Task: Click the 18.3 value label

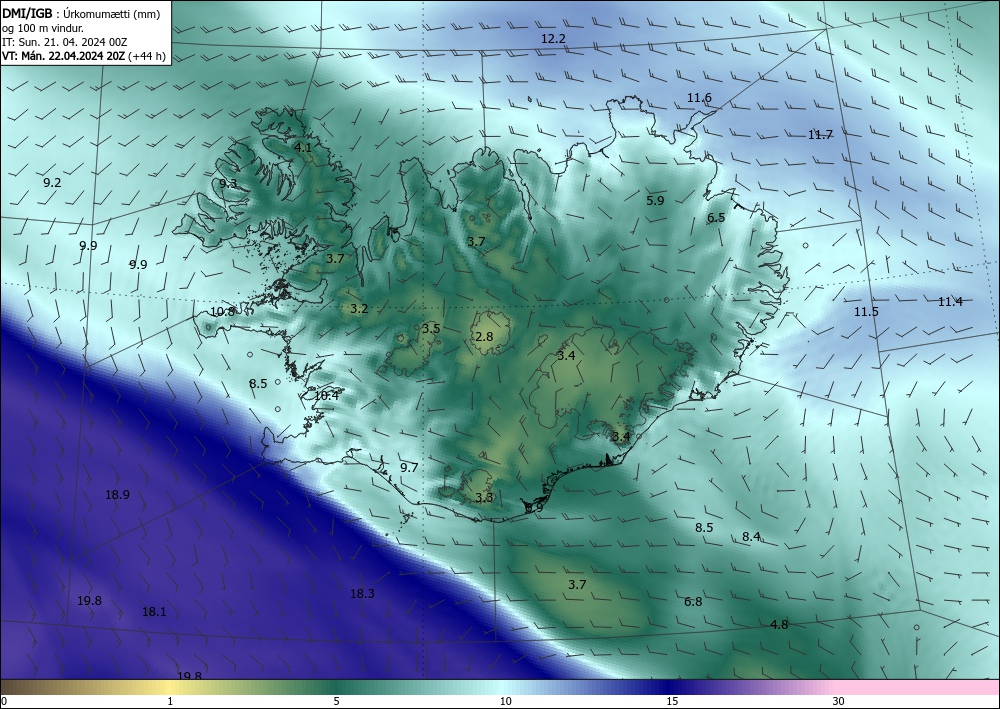Action: tap(362, 594)
